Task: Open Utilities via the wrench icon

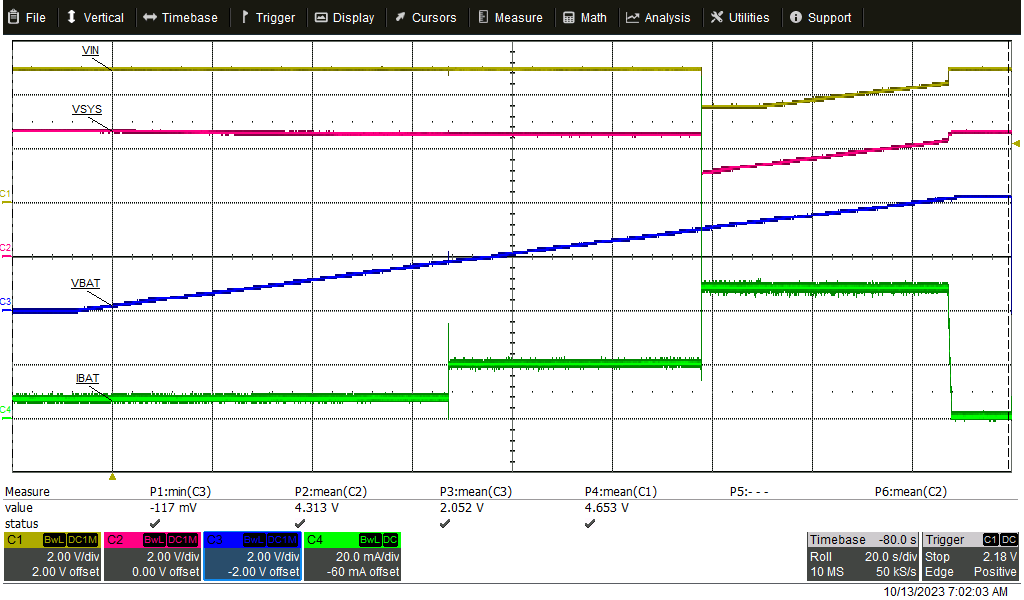Action: [717, 16]
